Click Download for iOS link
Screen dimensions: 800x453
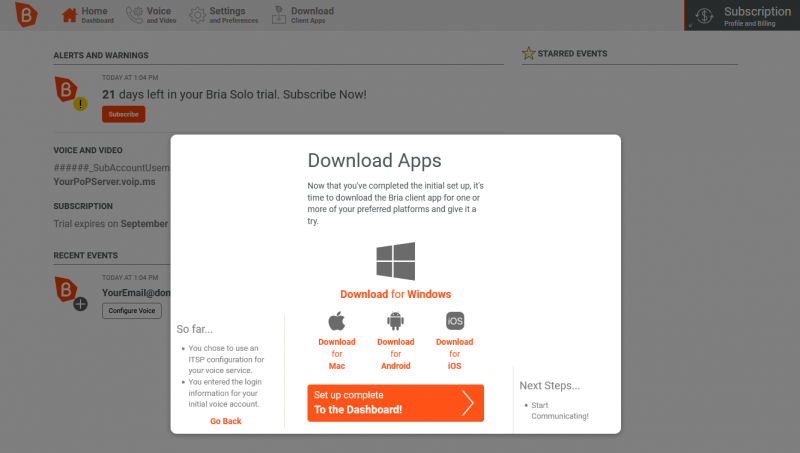click(x=455, y=354)
